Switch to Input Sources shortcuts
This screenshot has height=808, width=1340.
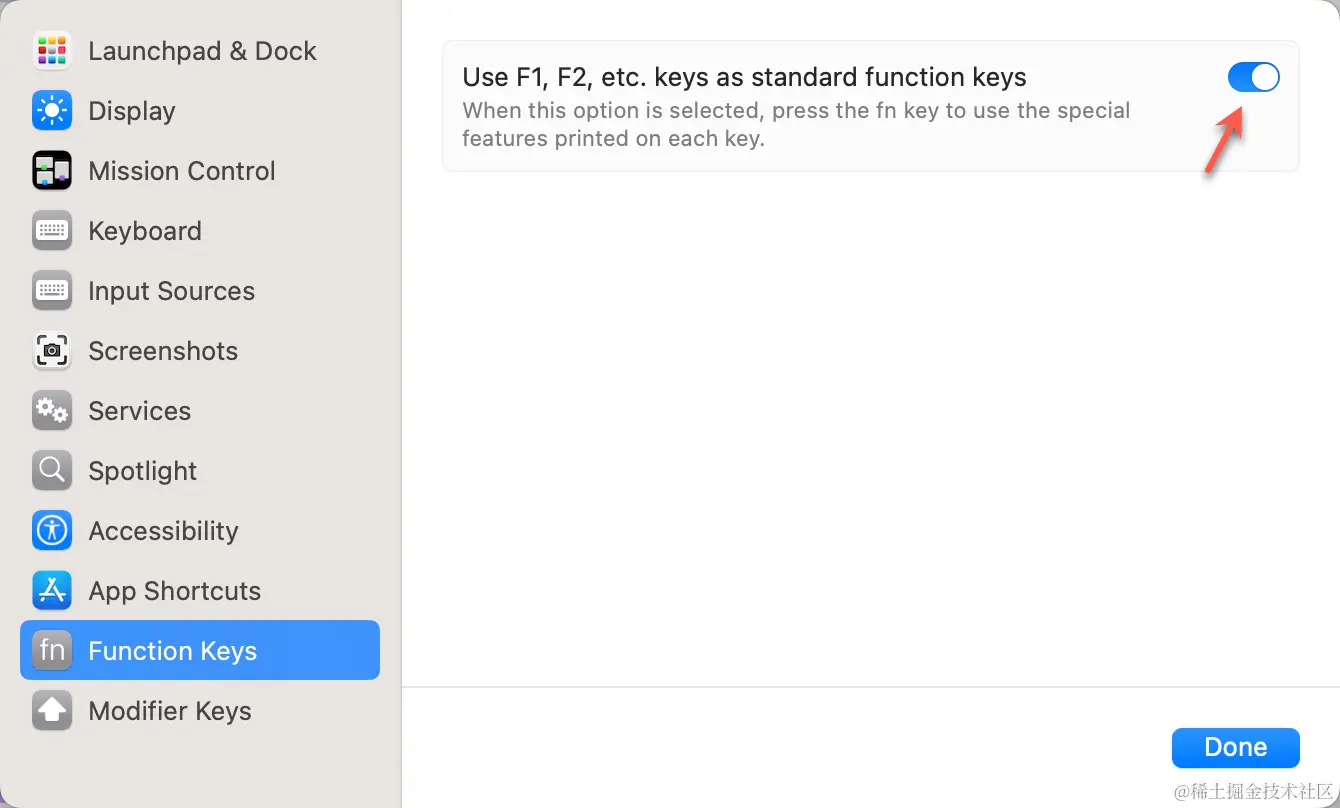point(171,291)
